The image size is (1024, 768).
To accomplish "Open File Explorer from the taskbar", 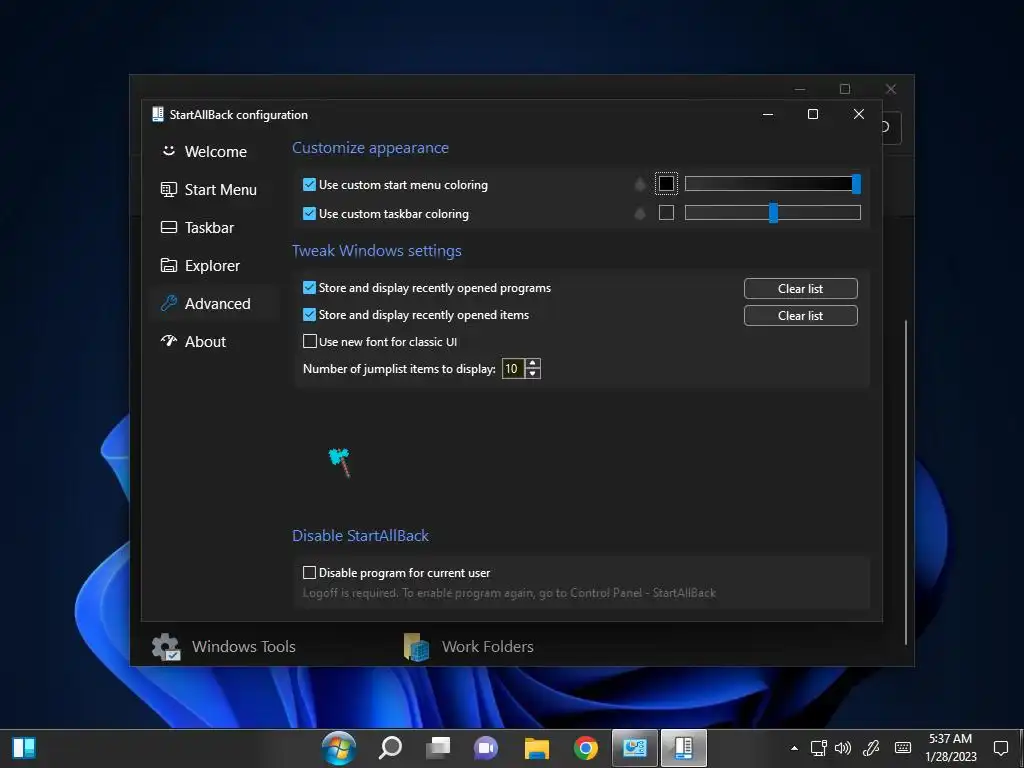I will point(537,748).
